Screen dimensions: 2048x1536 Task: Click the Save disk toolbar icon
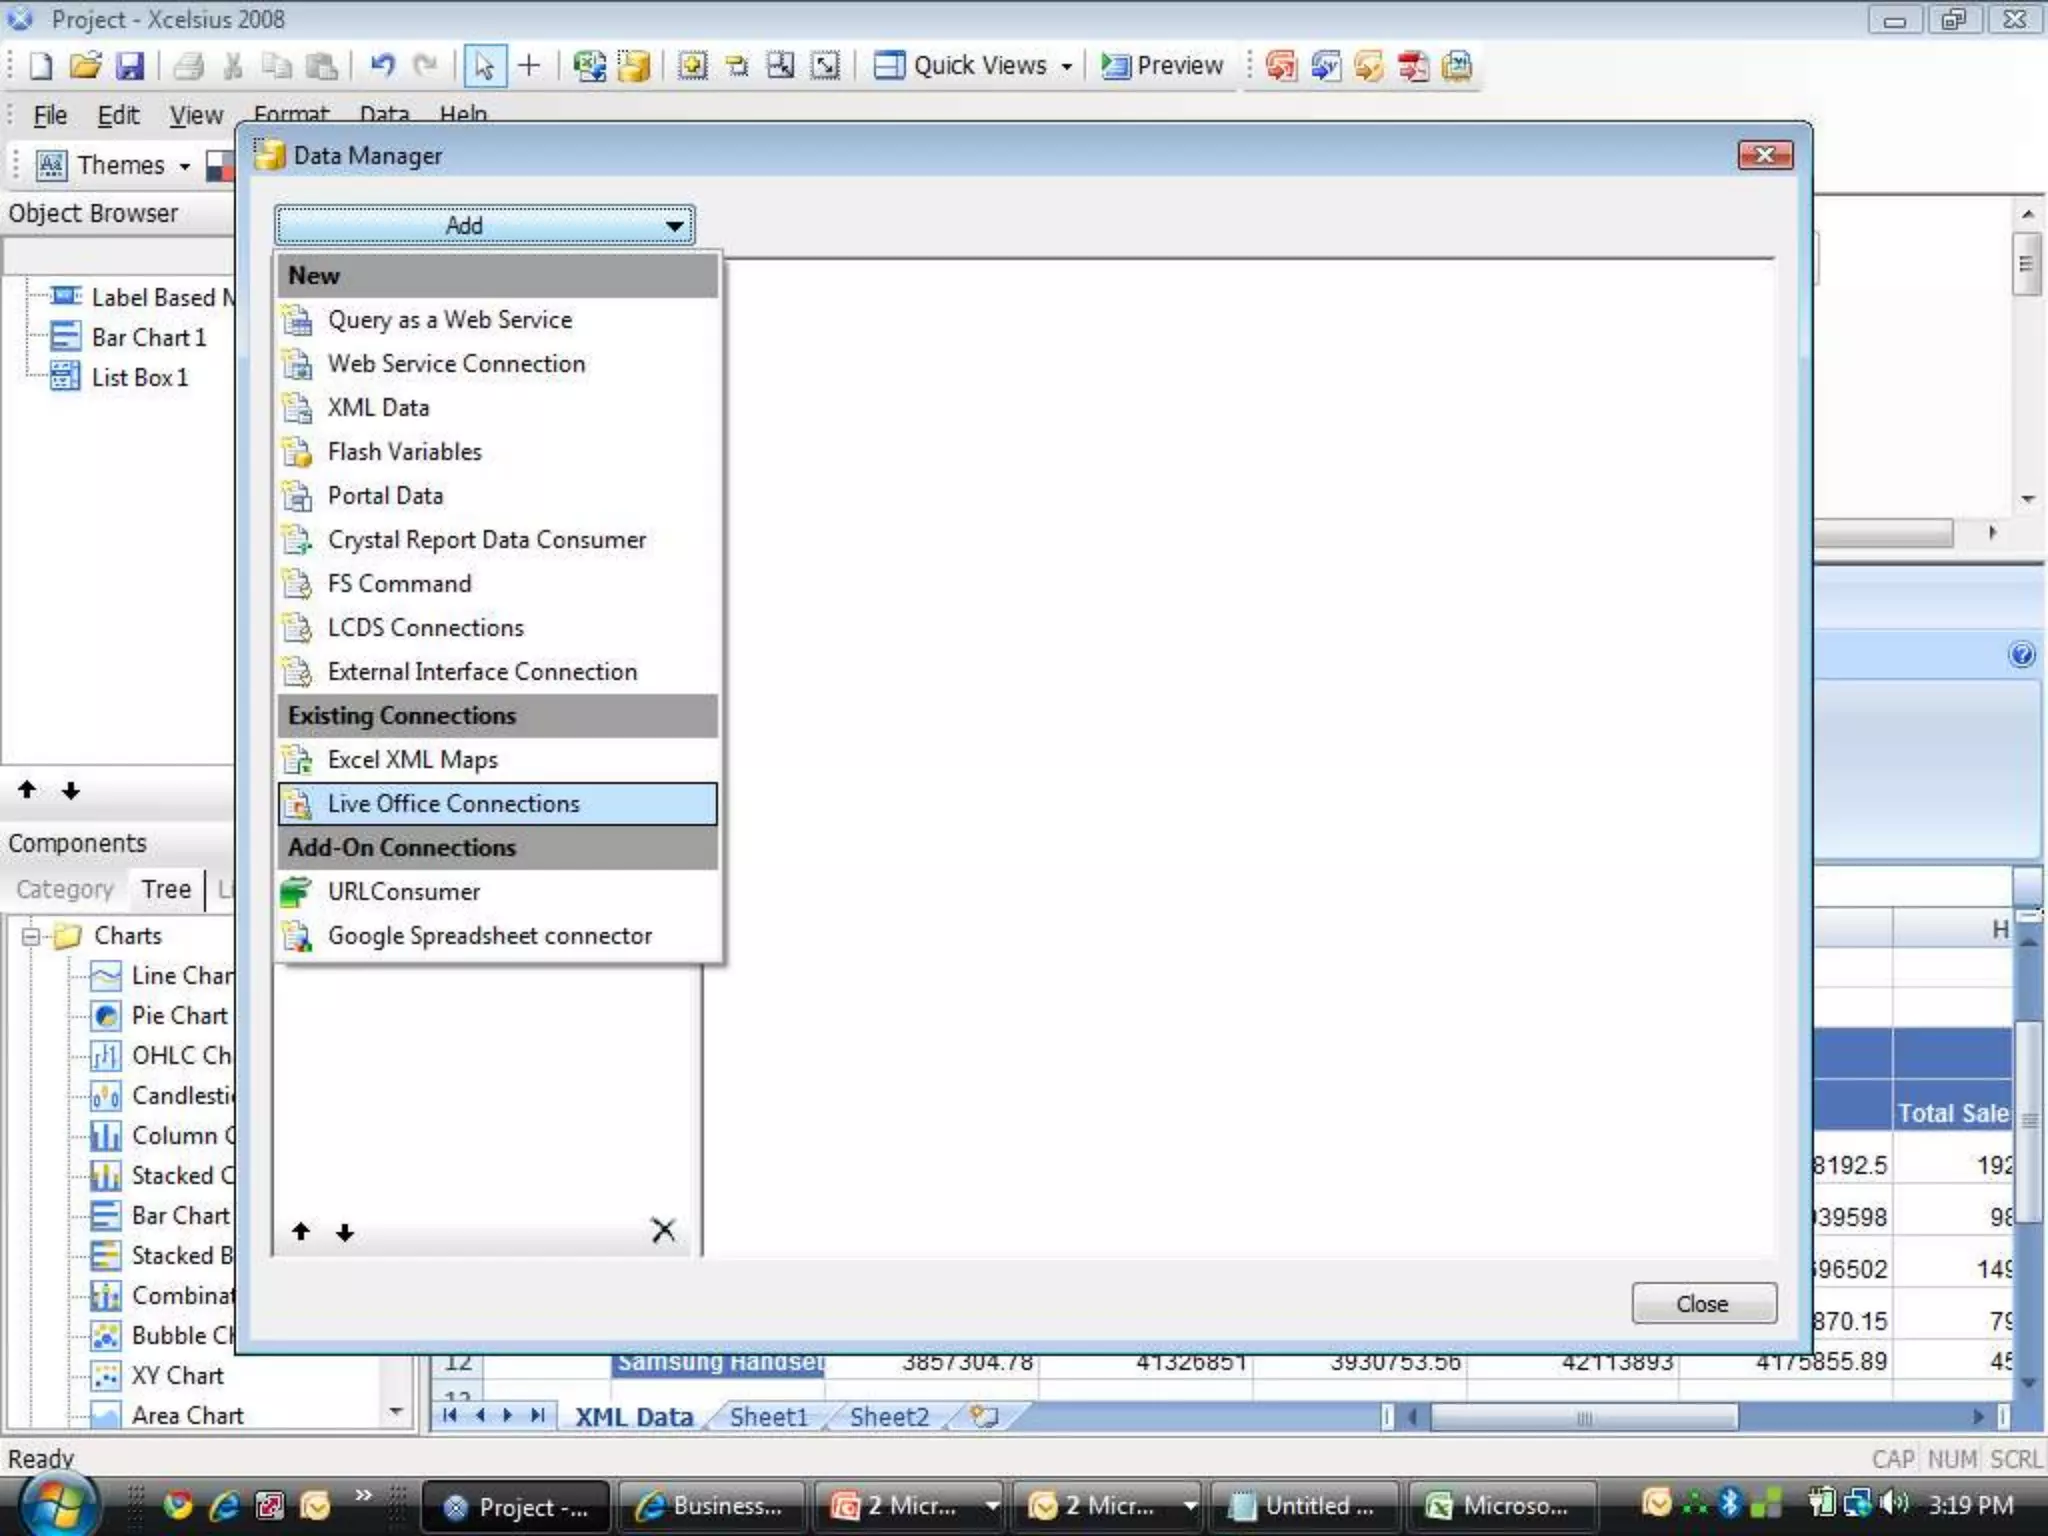(130, 66)
